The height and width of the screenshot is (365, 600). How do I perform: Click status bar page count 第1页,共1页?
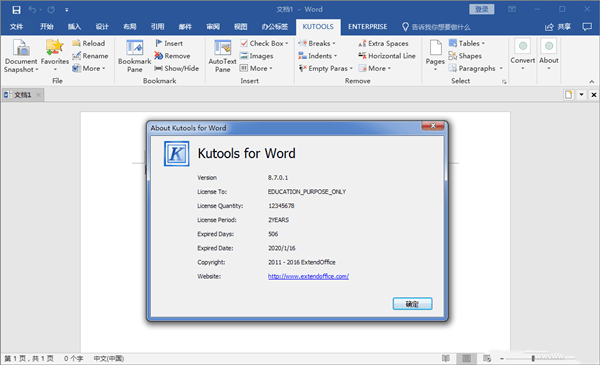point(29,358)
